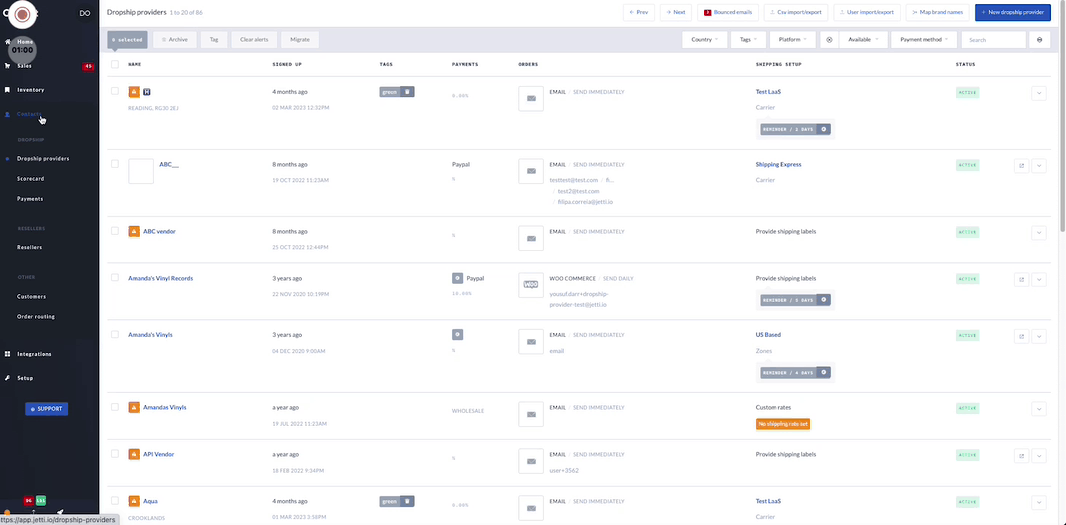Expand row actions chevron for Amandas Vinyls
Viewport: 1066px width, 525px height.
tap(1038, 409)
